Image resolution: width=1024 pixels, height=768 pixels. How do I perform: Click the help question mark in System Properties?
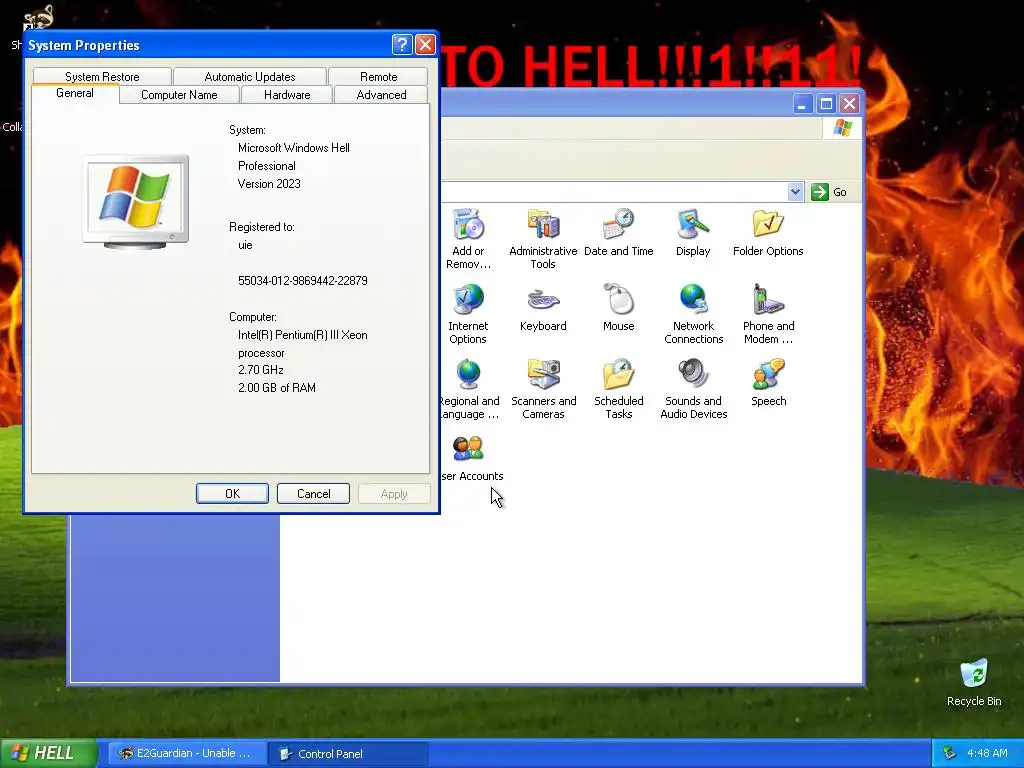pos(402,45)
